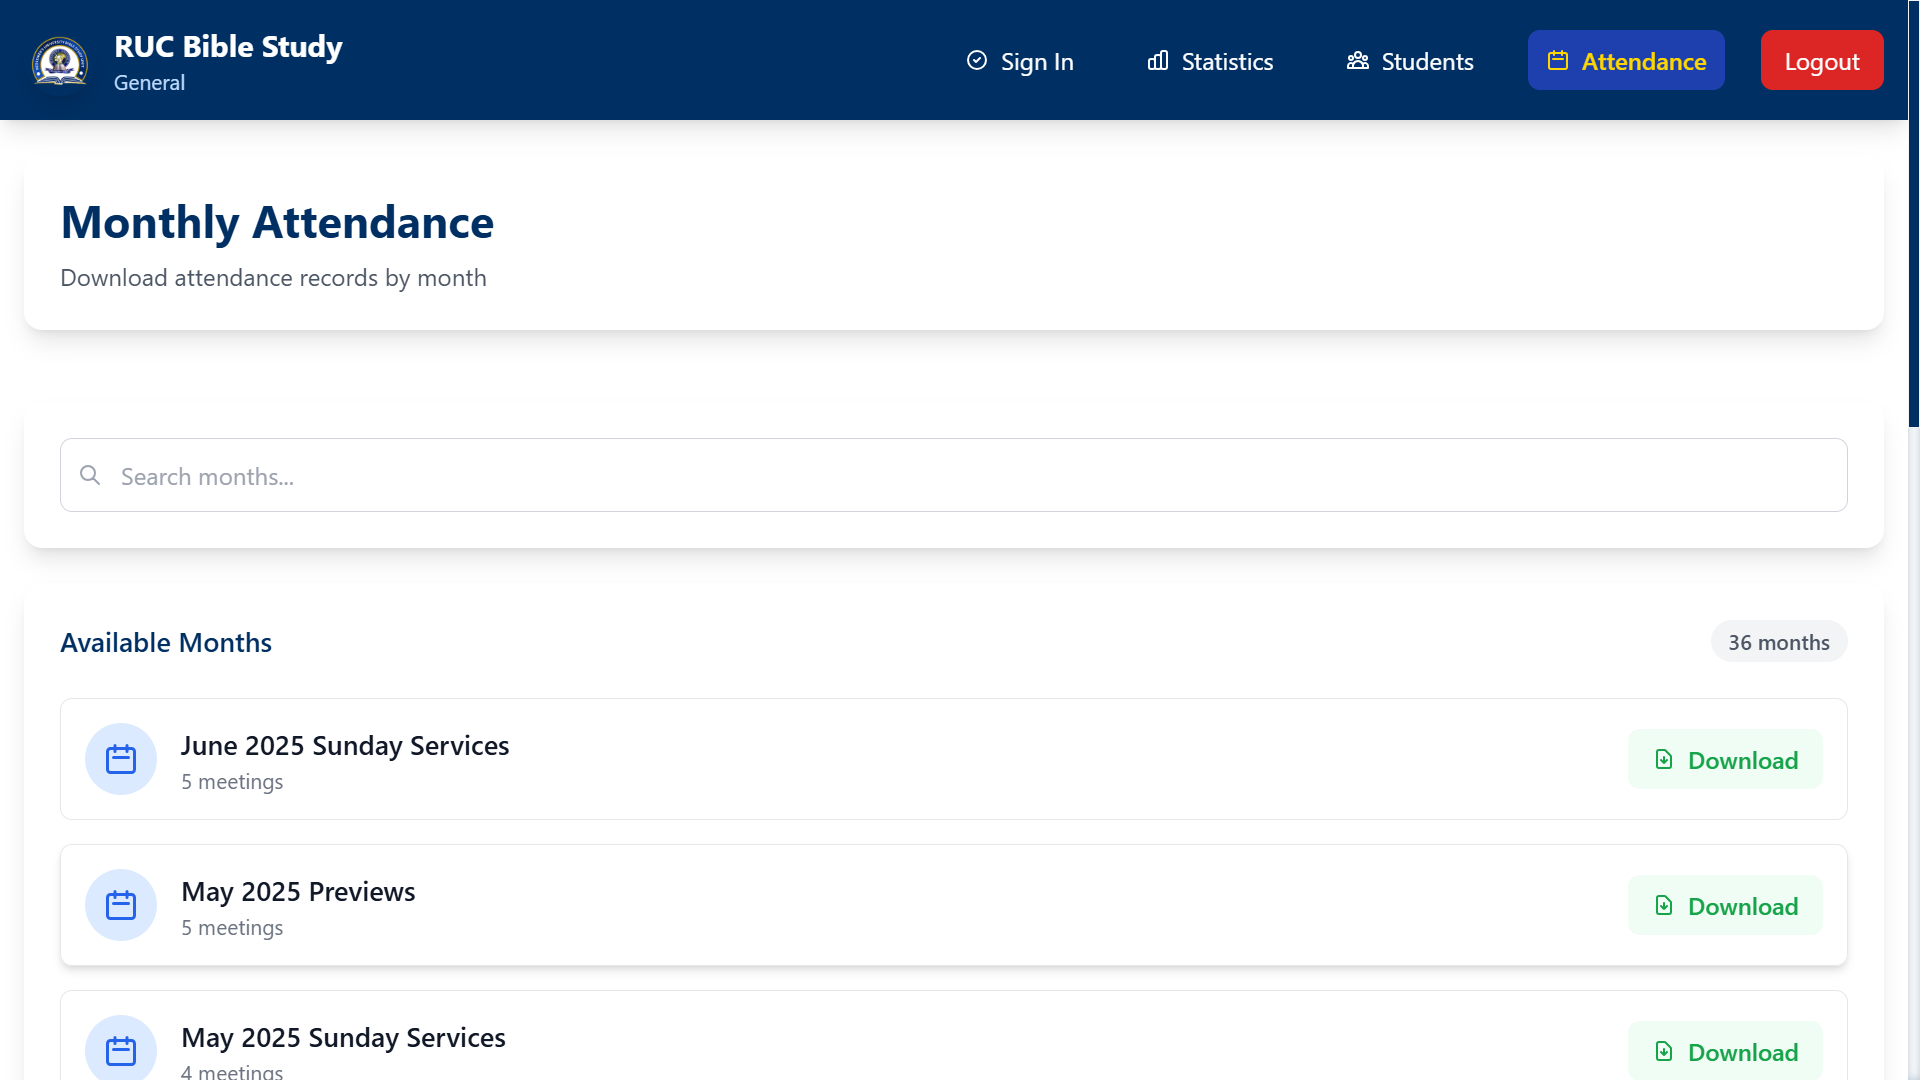Click the checkmark icon beside Sign In
This screenshot has width=1920, height=1080.
(x=977, y=61)
